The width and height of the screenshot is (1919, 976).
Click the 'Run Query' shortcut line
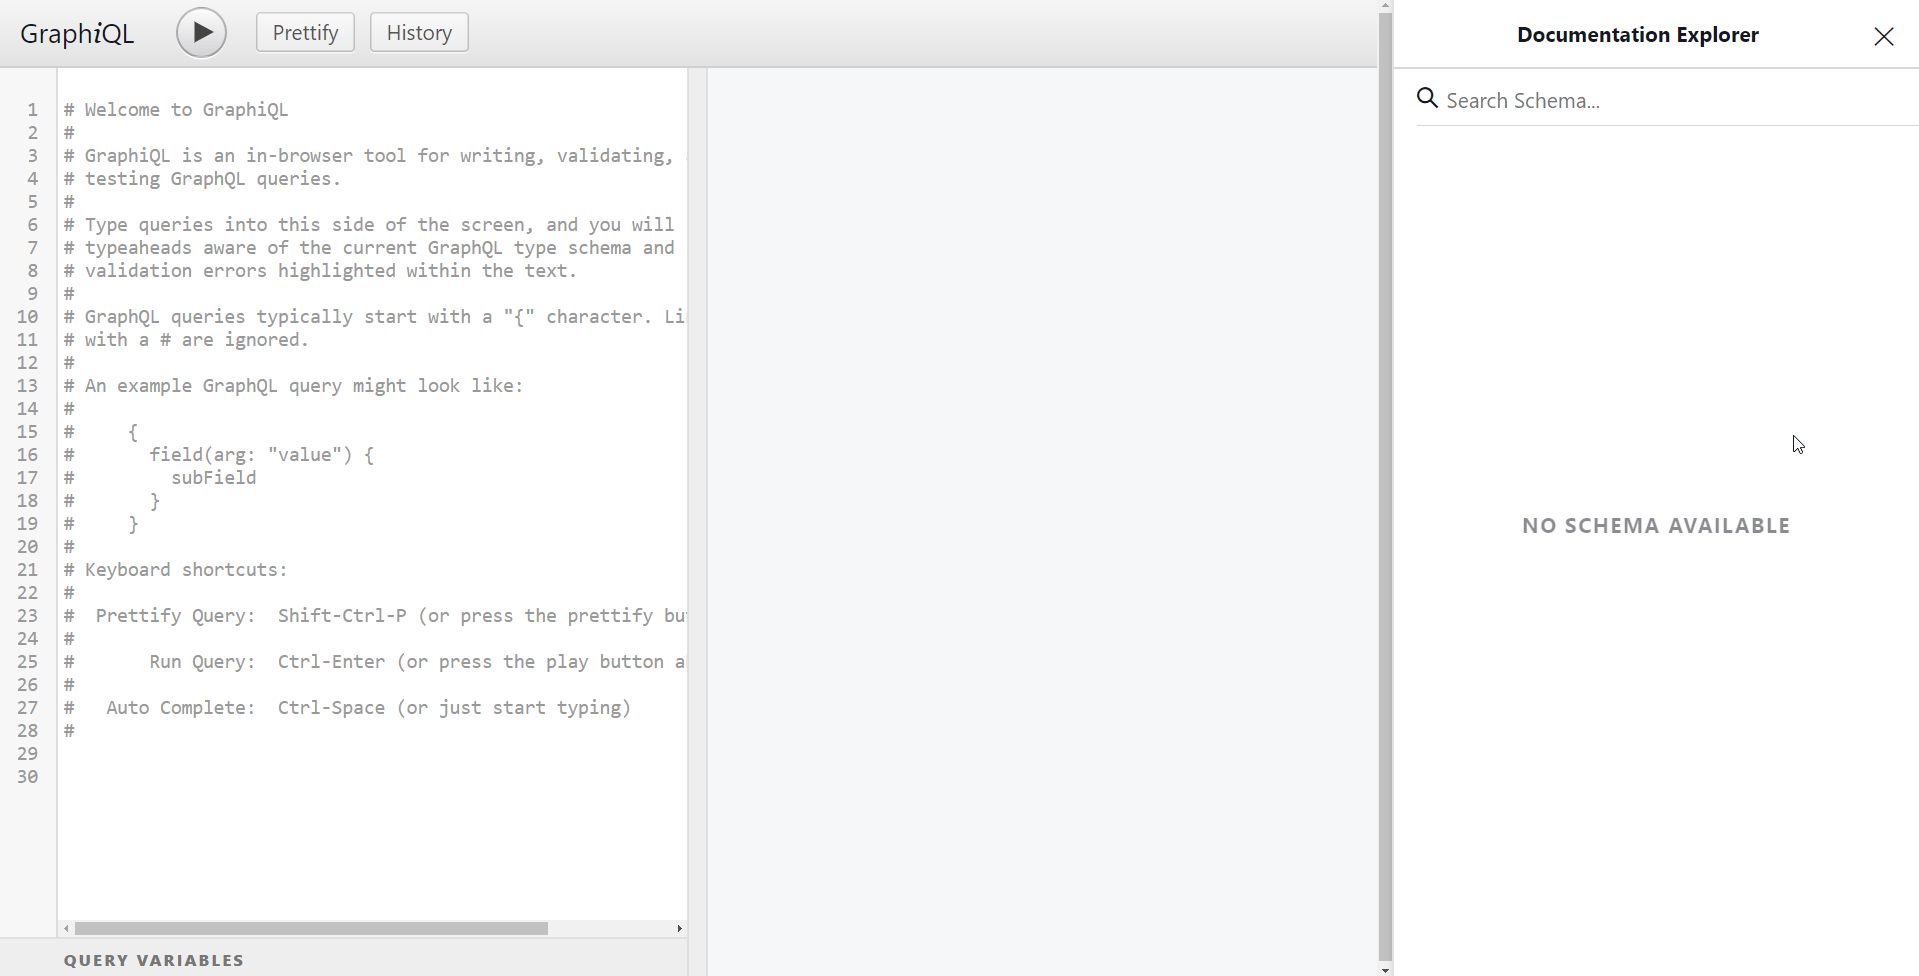click(x=375, y=662)
